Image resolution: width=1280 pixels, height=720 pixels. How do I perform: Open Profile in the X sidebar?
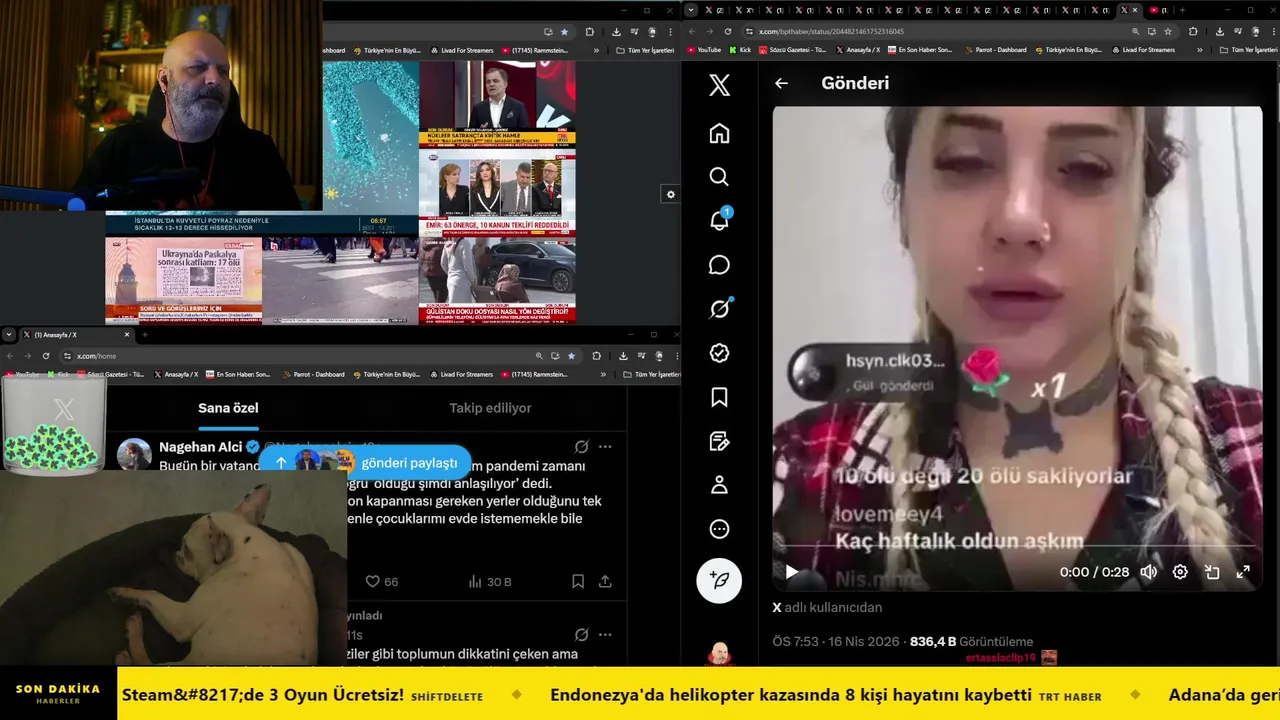tap(719, 485)
